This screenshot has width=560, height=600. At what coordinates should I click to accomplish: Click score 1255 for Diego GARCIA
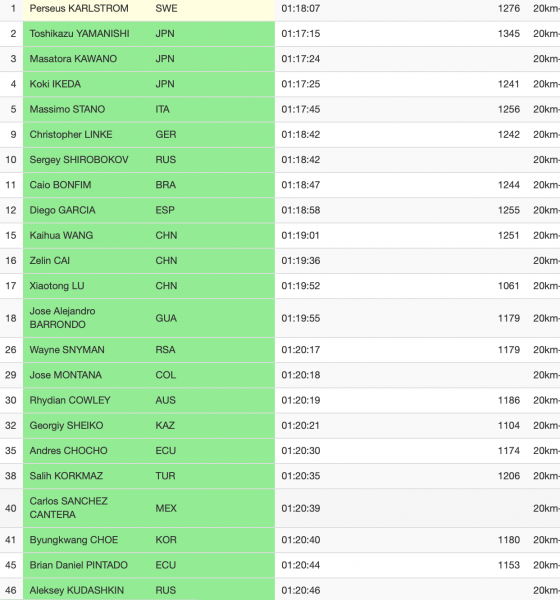point(509,210)
